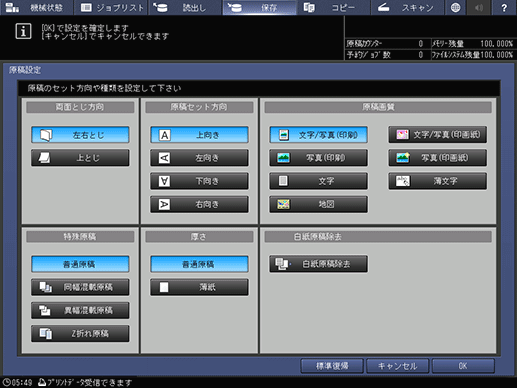Select 上とじ top binding

pos(80,158)
